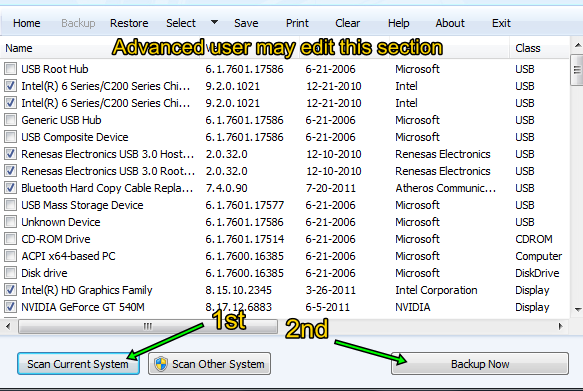This screenshot has width=583, height=391.
Task: Open the Home menu item
Action: pyautogui.click(x=26, y=23)
